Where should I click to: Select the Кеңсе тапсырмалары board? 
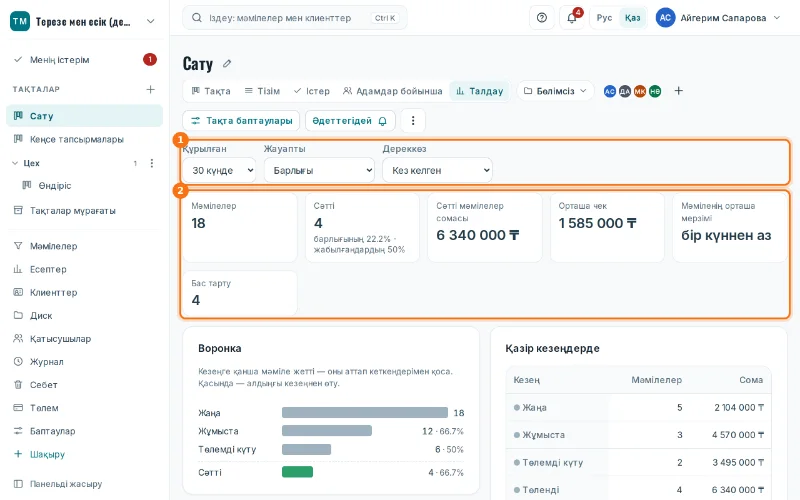pyautogui.click(x=84, y=139)
